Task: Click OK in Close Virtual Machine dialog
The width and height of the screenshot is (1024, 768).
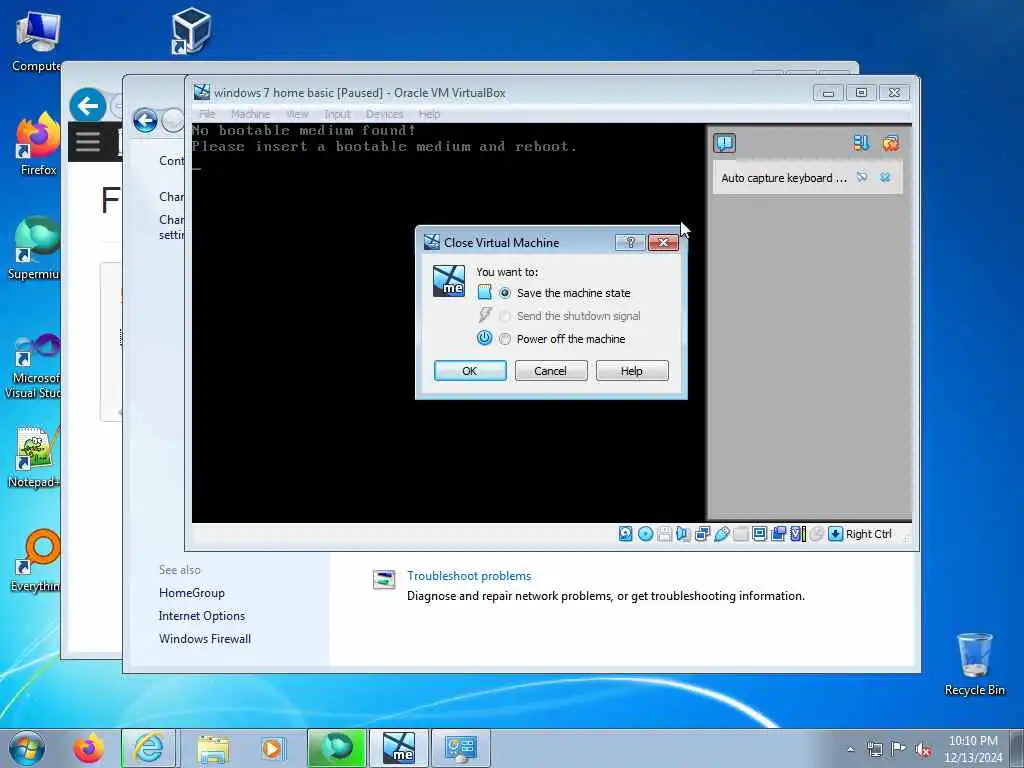Action: pyautogui.click(x=470, y=371)
